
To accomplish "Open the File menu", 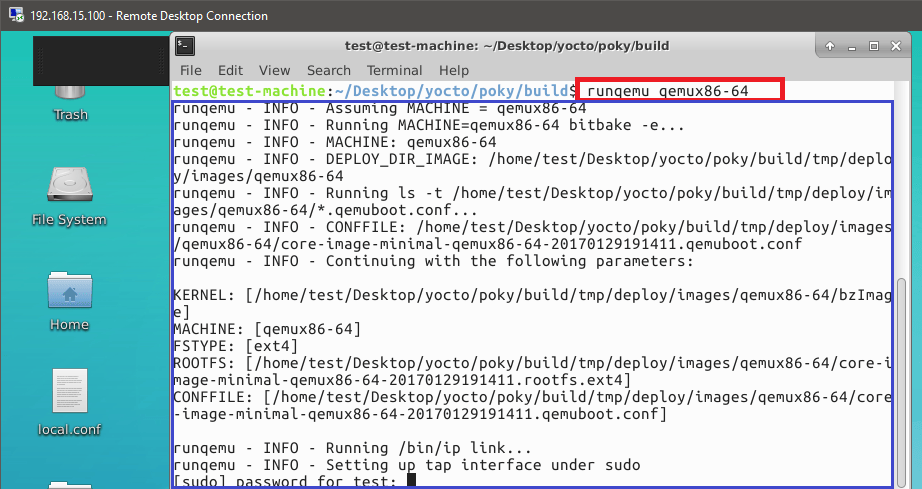I will (190, 70).
